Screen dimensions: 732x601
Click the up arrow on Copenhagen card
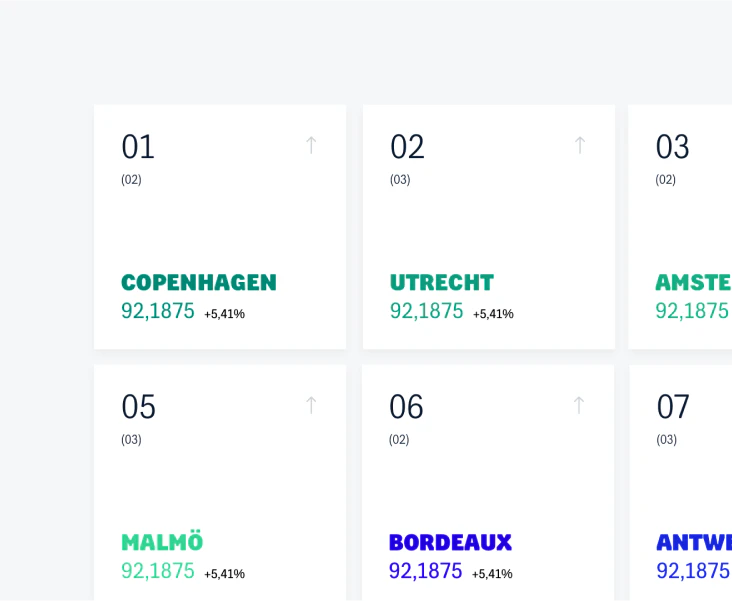tap(311, 145)
